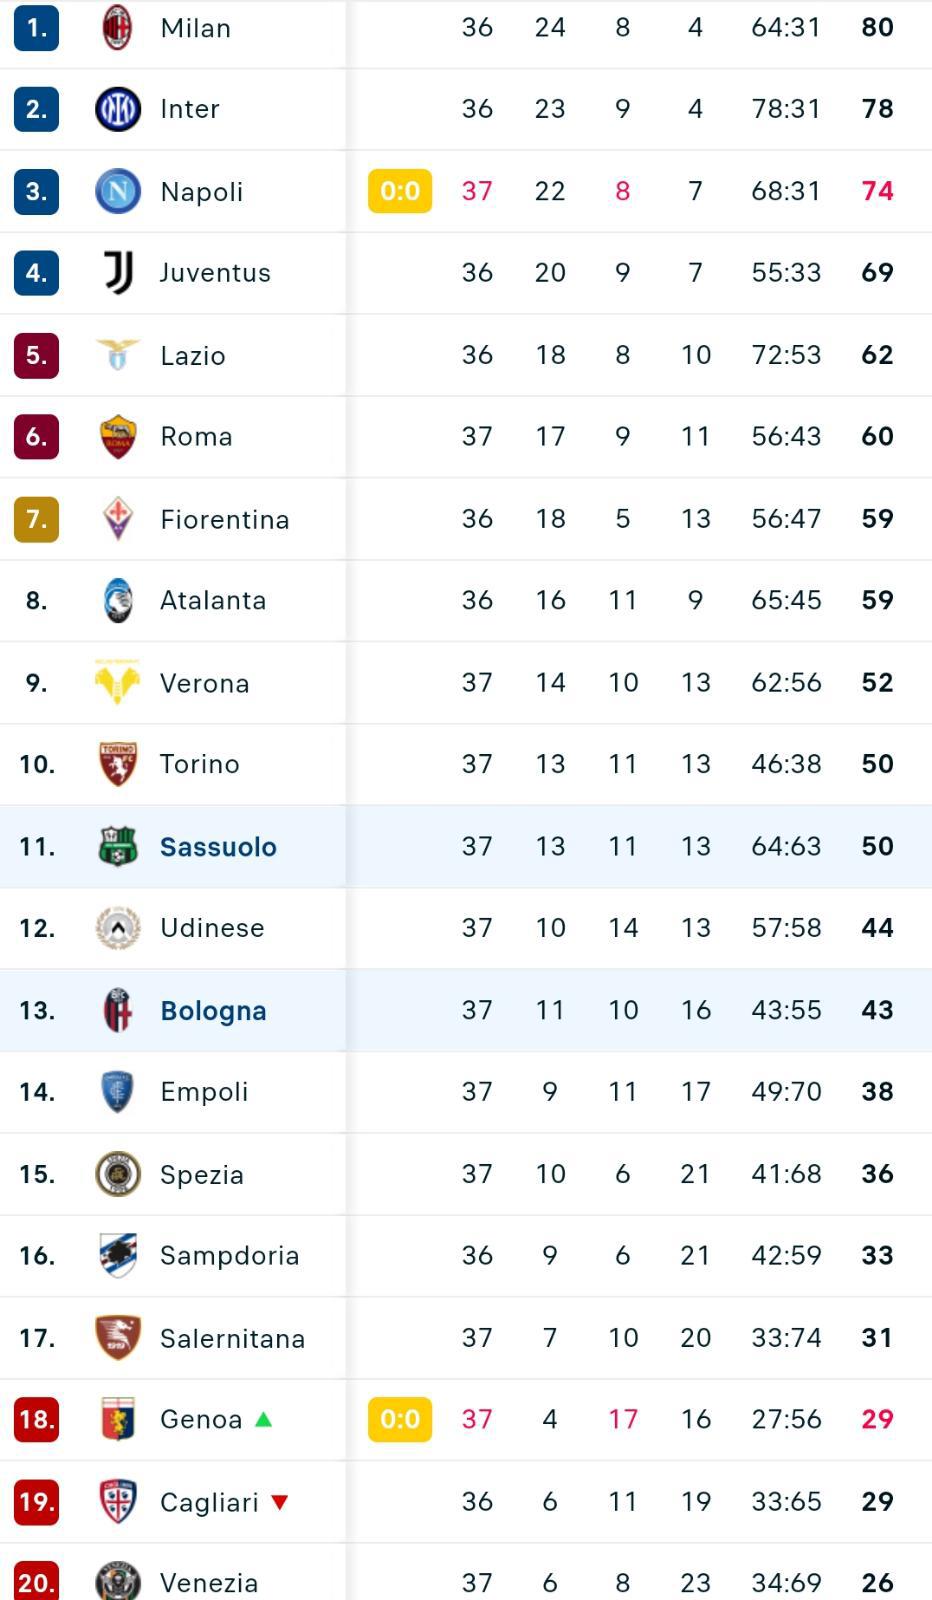
Task: Open the Sassuolo team link
Action: click(x=218, y=847)
